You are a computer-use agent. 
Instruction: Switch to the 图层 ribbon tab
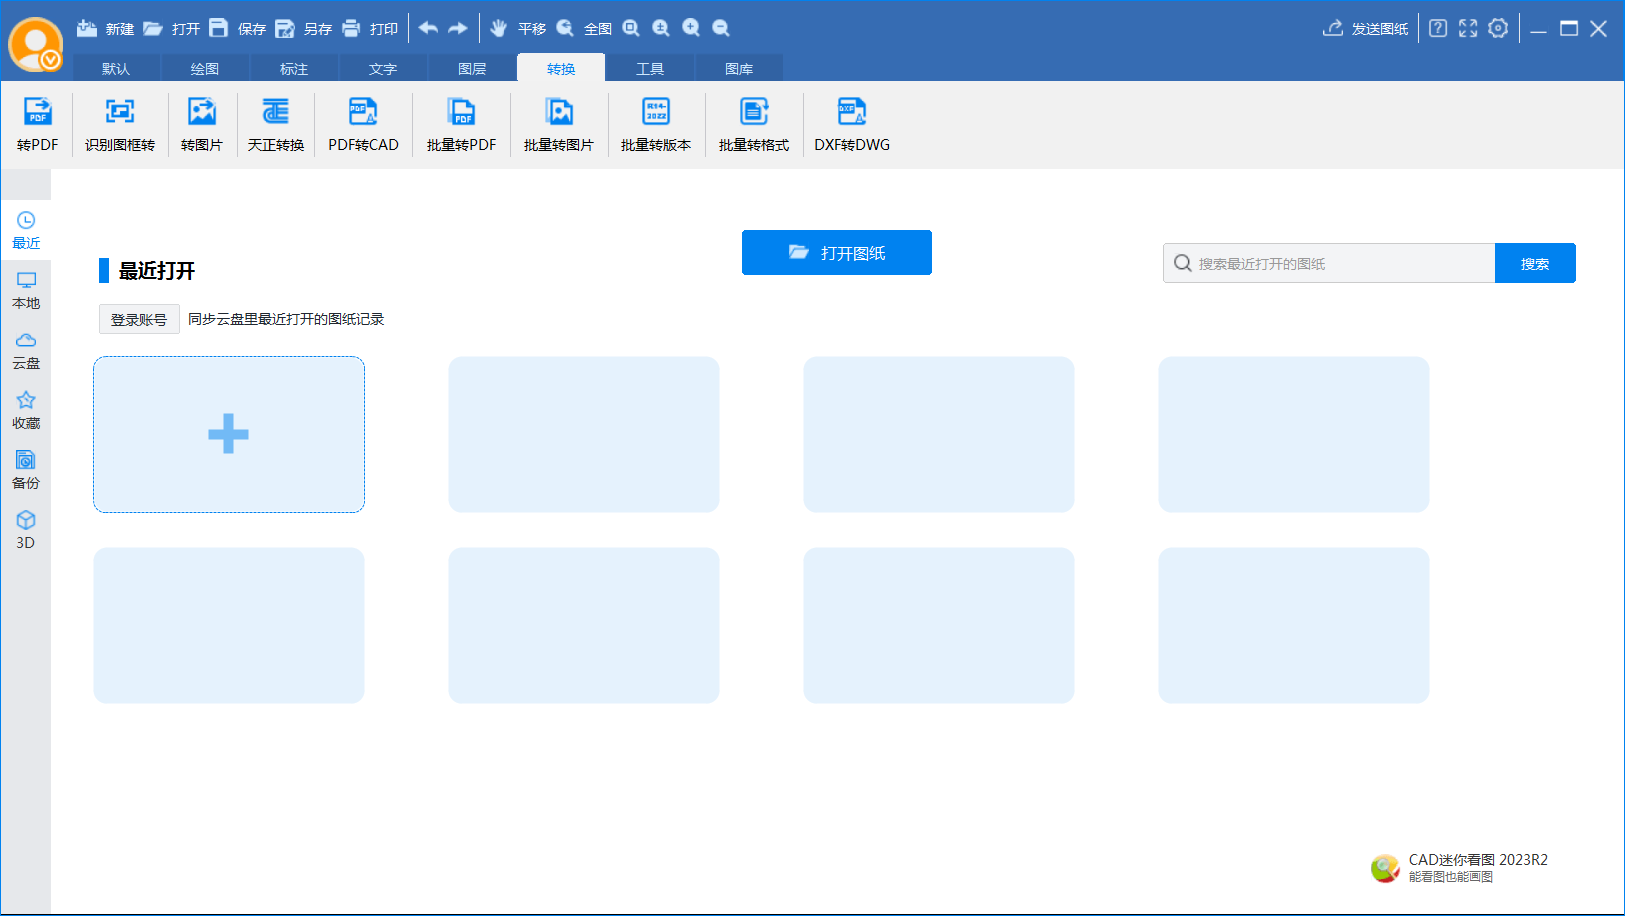point(472,69)
